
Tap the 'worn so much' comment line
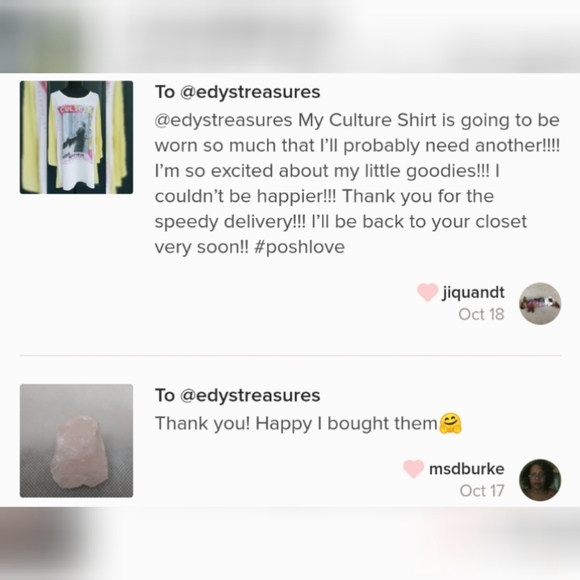coord(357,145)
